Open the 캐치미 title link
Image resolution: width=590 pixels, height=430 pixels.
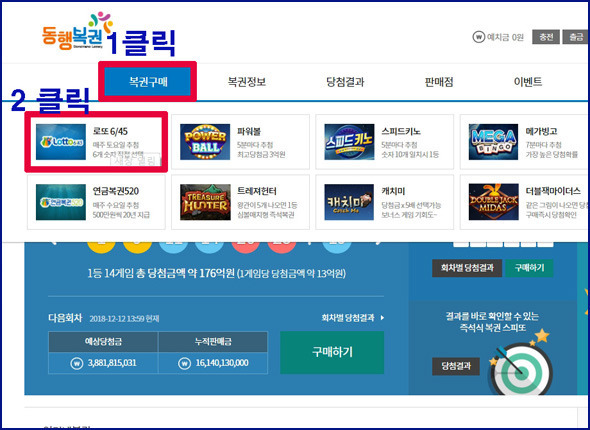click(393, 191)
